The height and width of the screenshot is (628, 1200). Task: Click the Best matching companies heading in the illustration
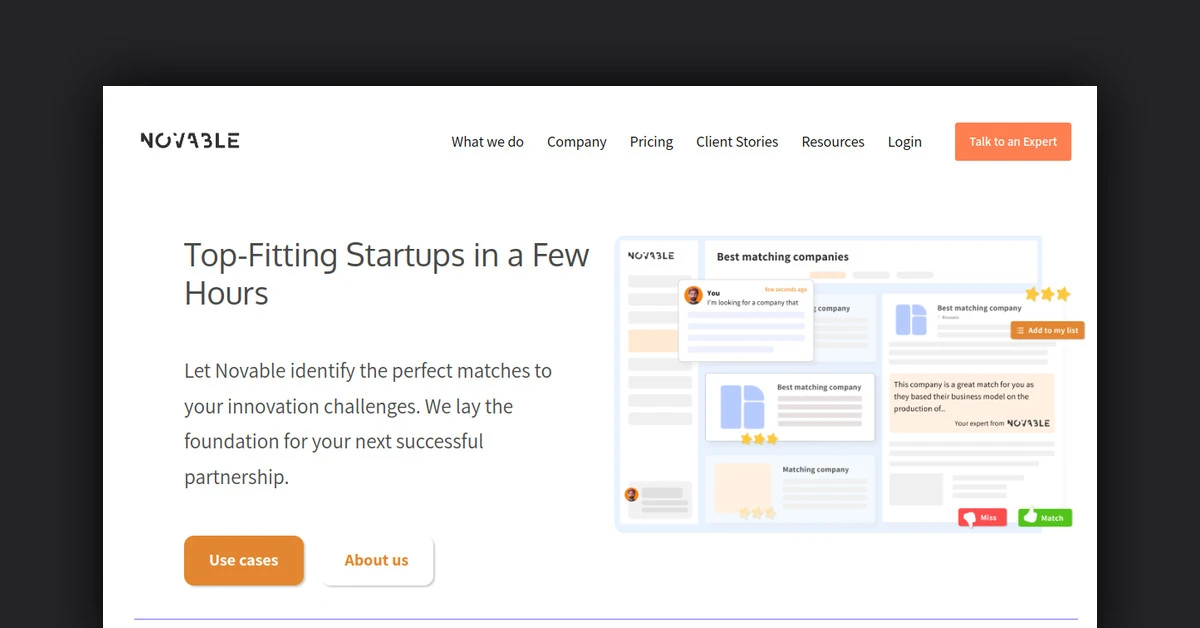pos(782,257)
